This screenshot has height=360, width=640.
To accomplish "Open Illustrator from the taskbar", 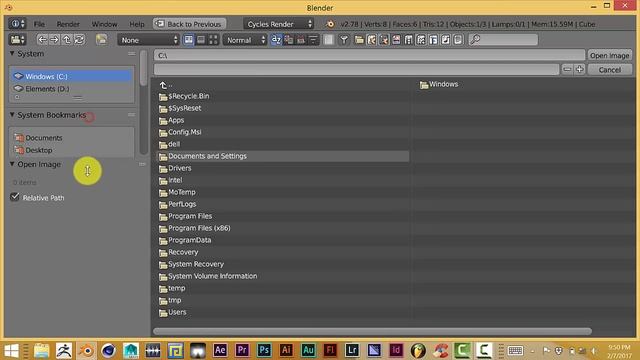I will pos(286,350).
